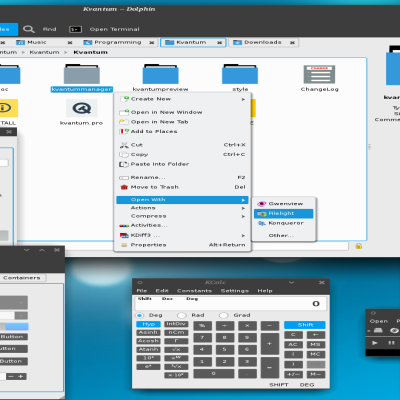Viewport: 400px width, 400px height.
Task: Close the Music tab with its x
Action: 70,43
